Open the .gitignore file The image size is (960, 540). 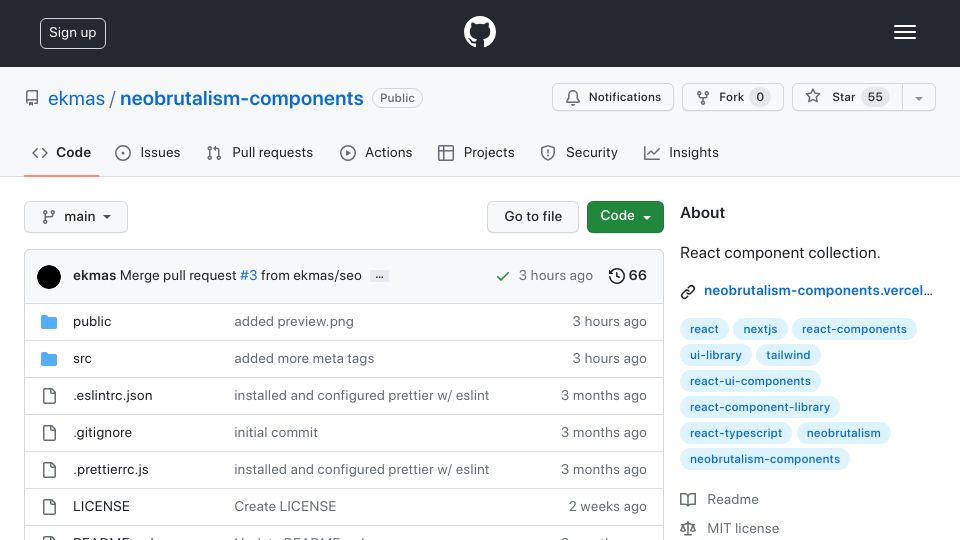102,433
